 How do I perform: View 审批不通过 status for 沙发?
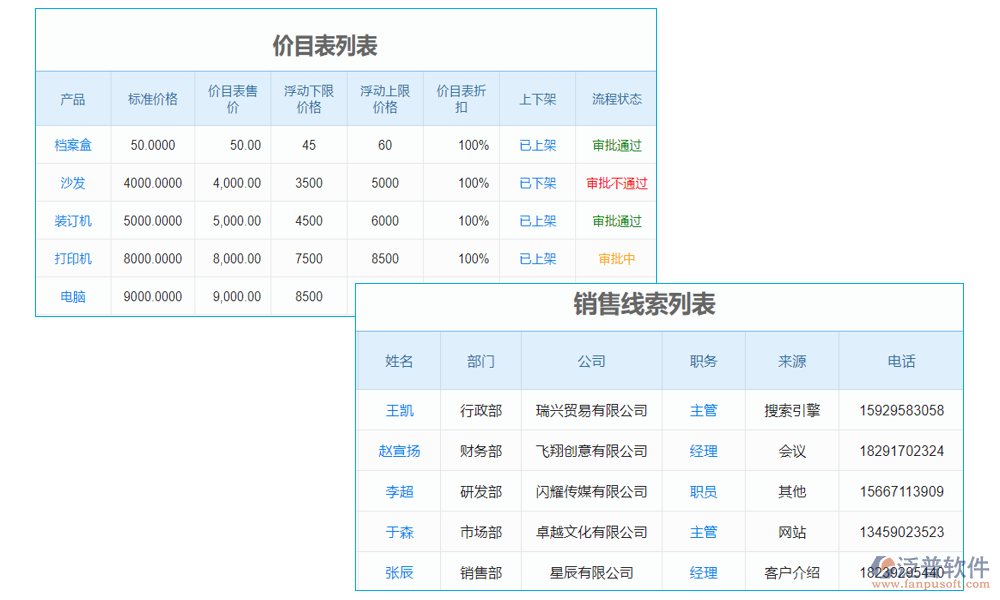[615, 182]
